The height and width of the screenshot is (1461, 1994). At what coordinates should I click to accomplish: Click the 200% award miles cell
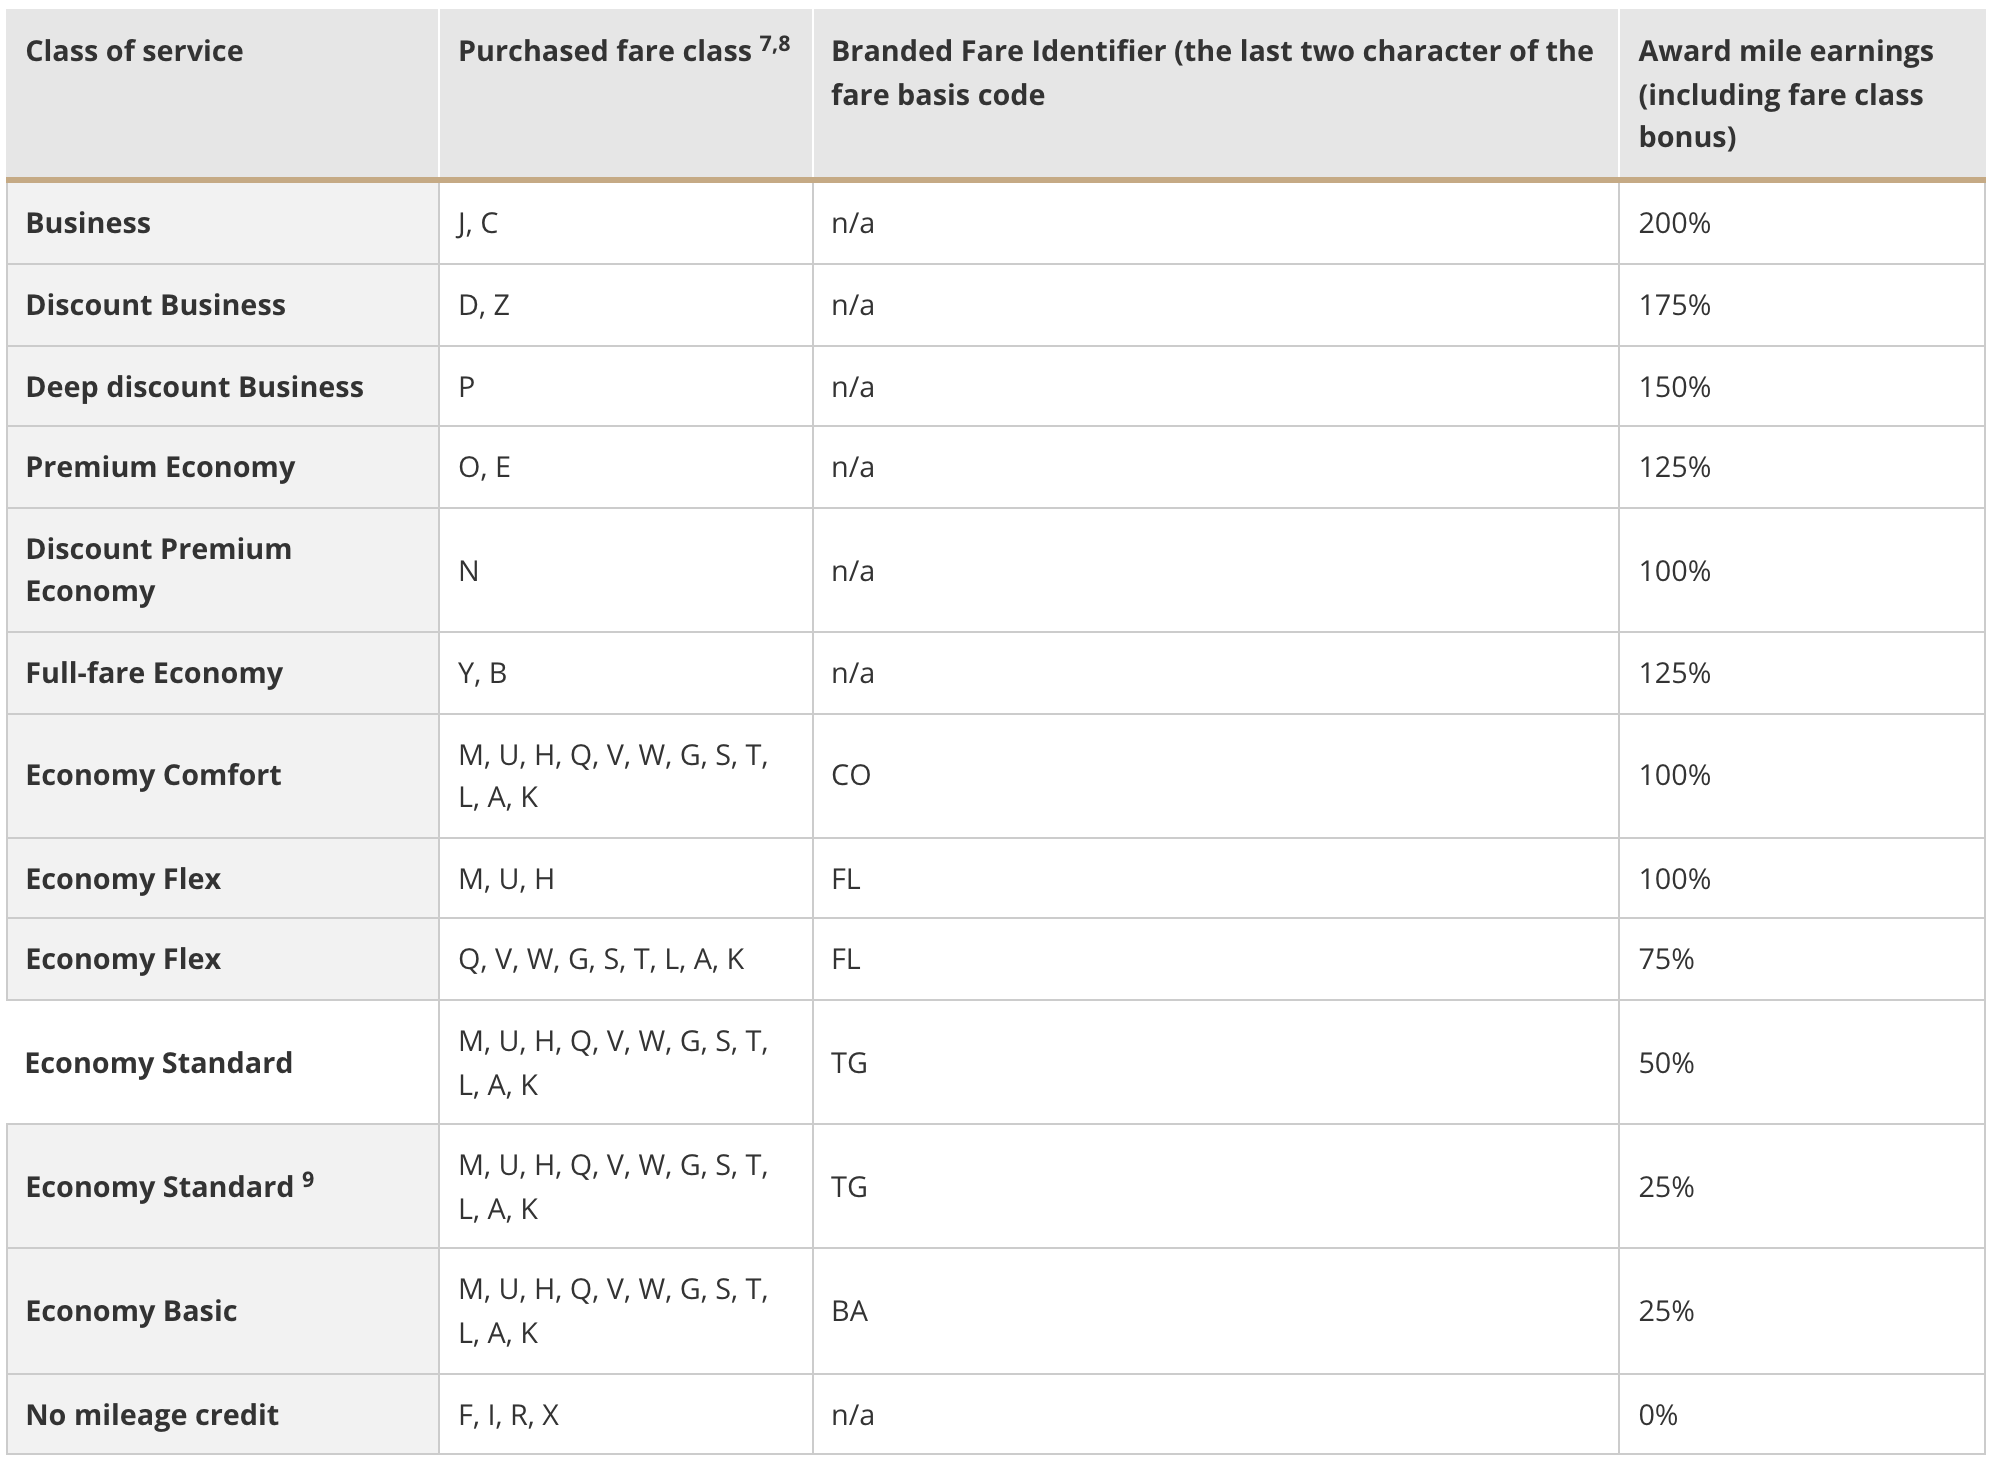1674,223
